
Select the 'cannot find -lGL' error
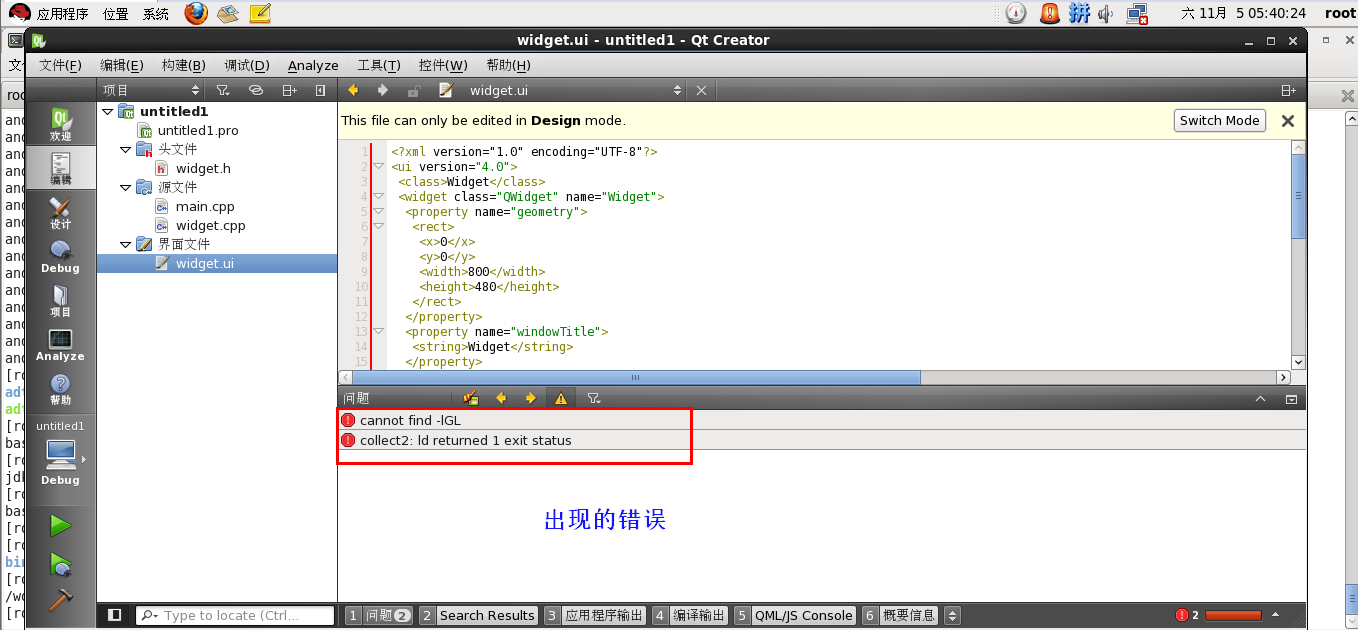pyautogui.click(x=822, y=420)
